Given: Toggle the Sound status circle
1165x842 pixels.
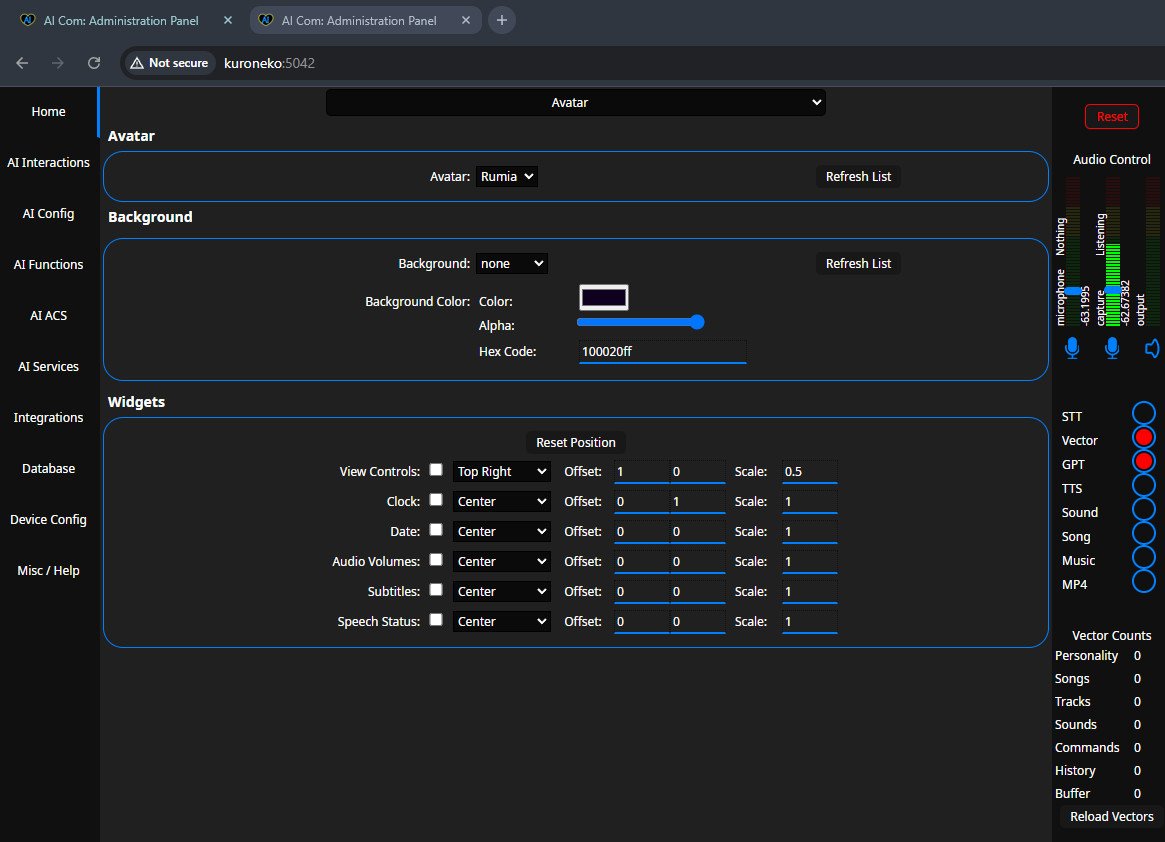Looking at the screenshot, I should coord(1143,509).
